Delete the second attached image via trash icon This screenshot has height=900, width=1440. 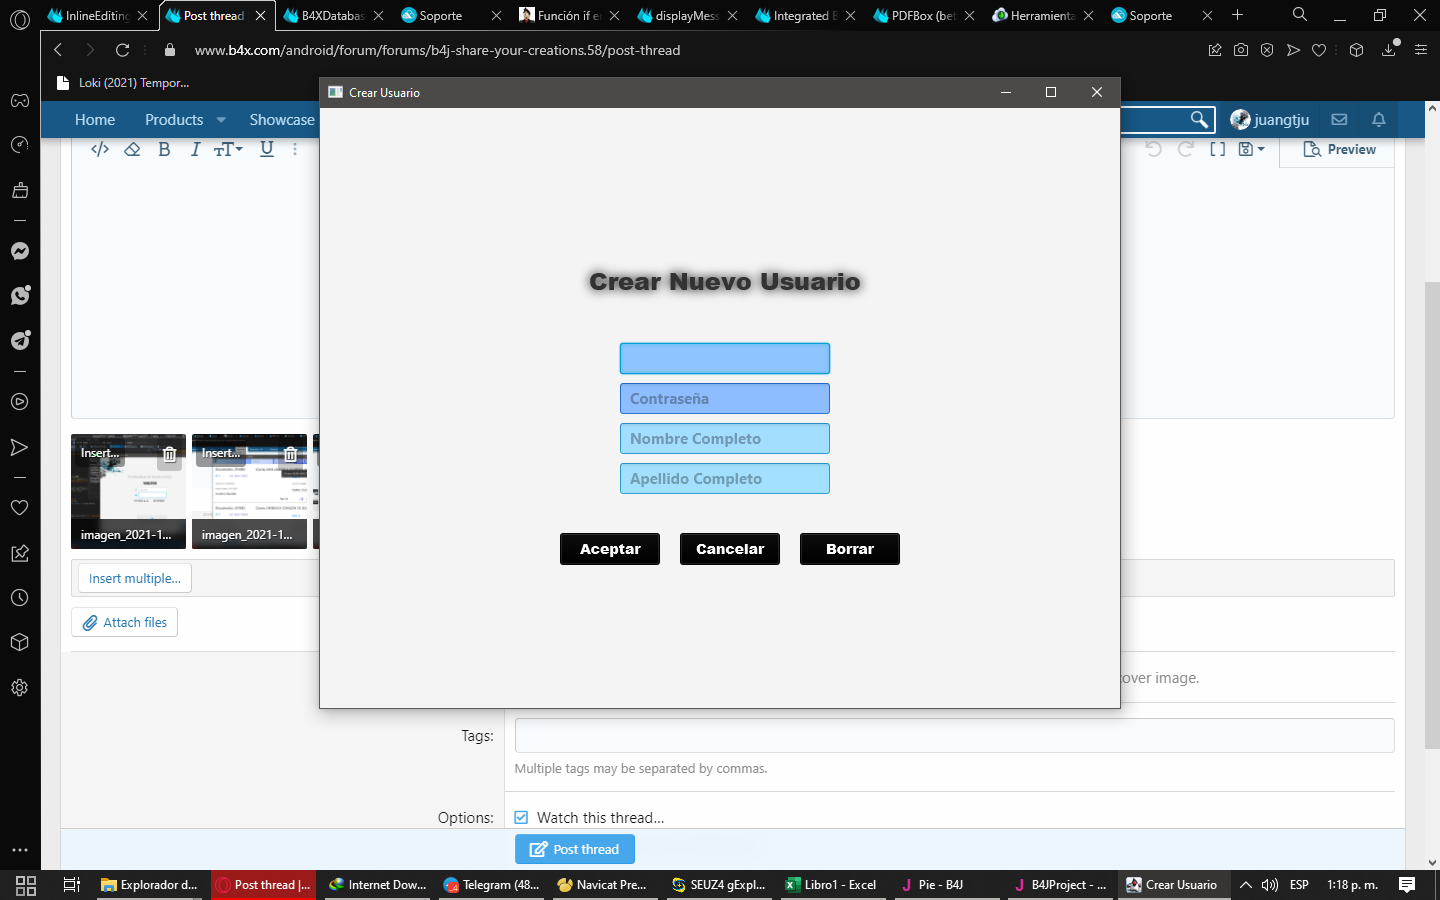pos(290,454)
